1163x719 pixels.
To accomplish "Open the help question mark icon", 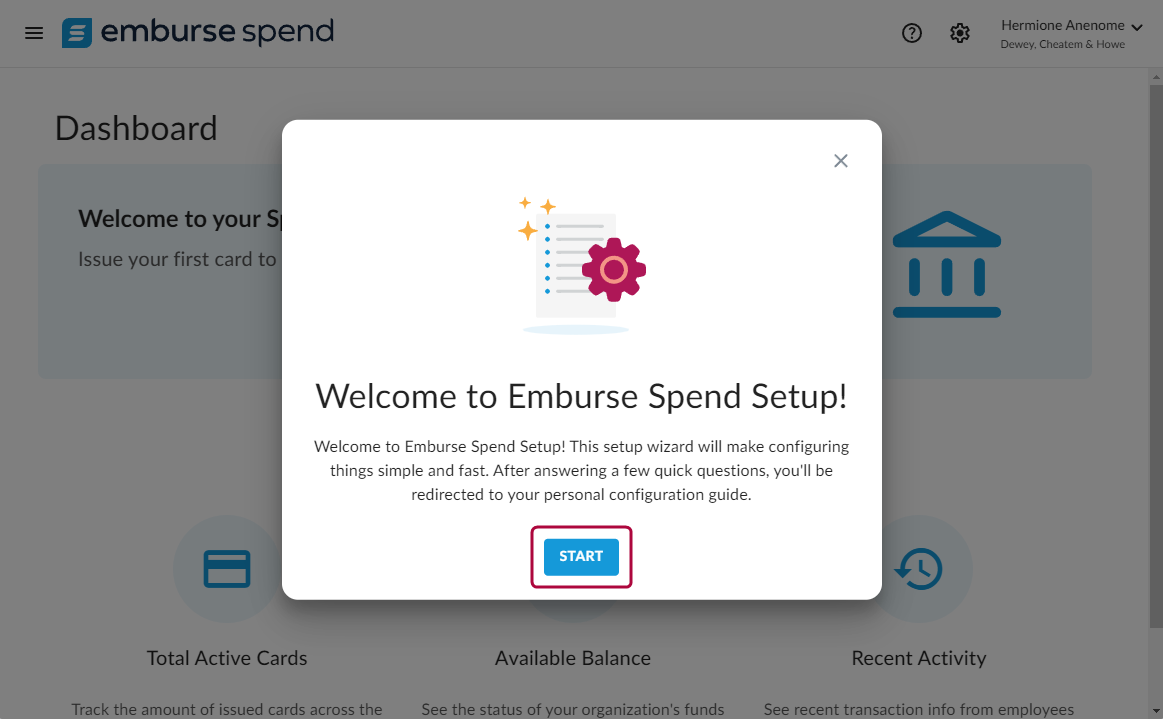I will pyautogui.click(x=912, y=33).
